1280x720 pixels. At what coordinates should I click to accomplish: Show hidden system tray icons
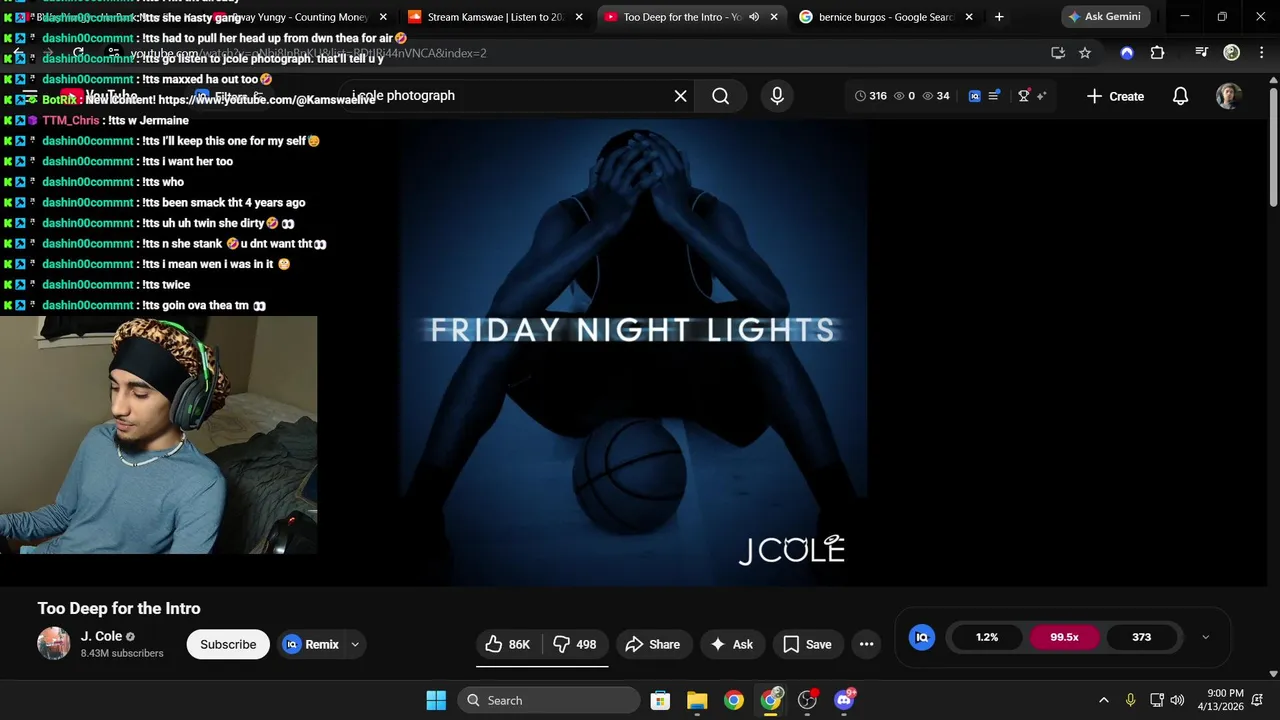pos(1104,700)
